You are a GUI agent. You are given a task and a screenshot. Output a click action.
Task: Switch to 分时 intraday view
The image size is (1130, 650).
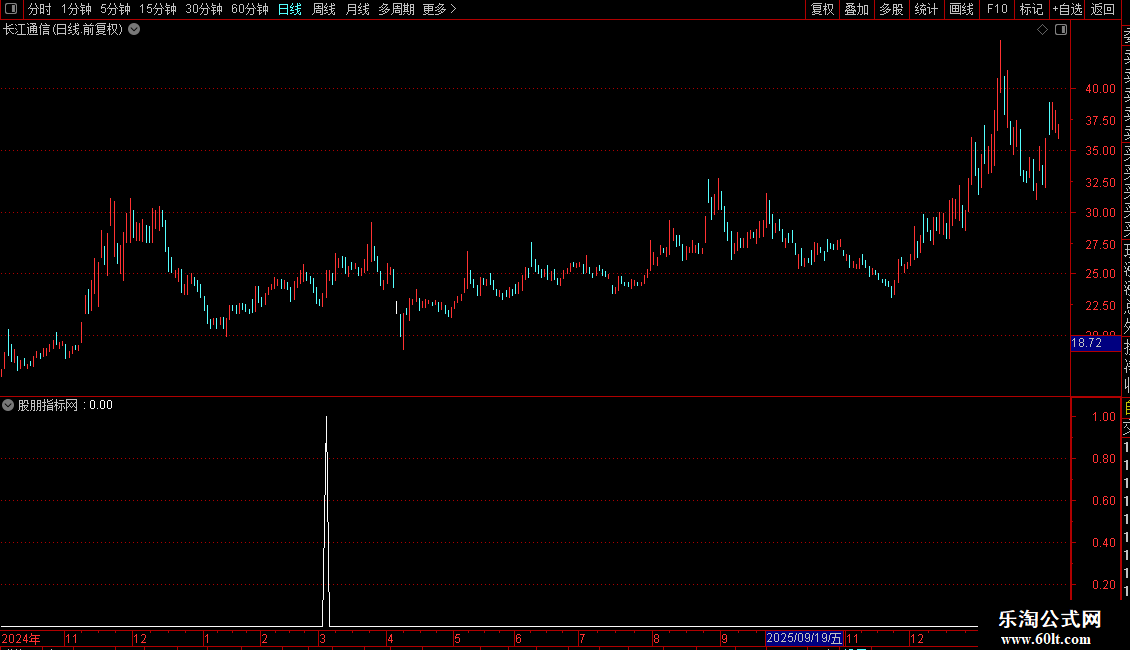(x=40, y=9)
